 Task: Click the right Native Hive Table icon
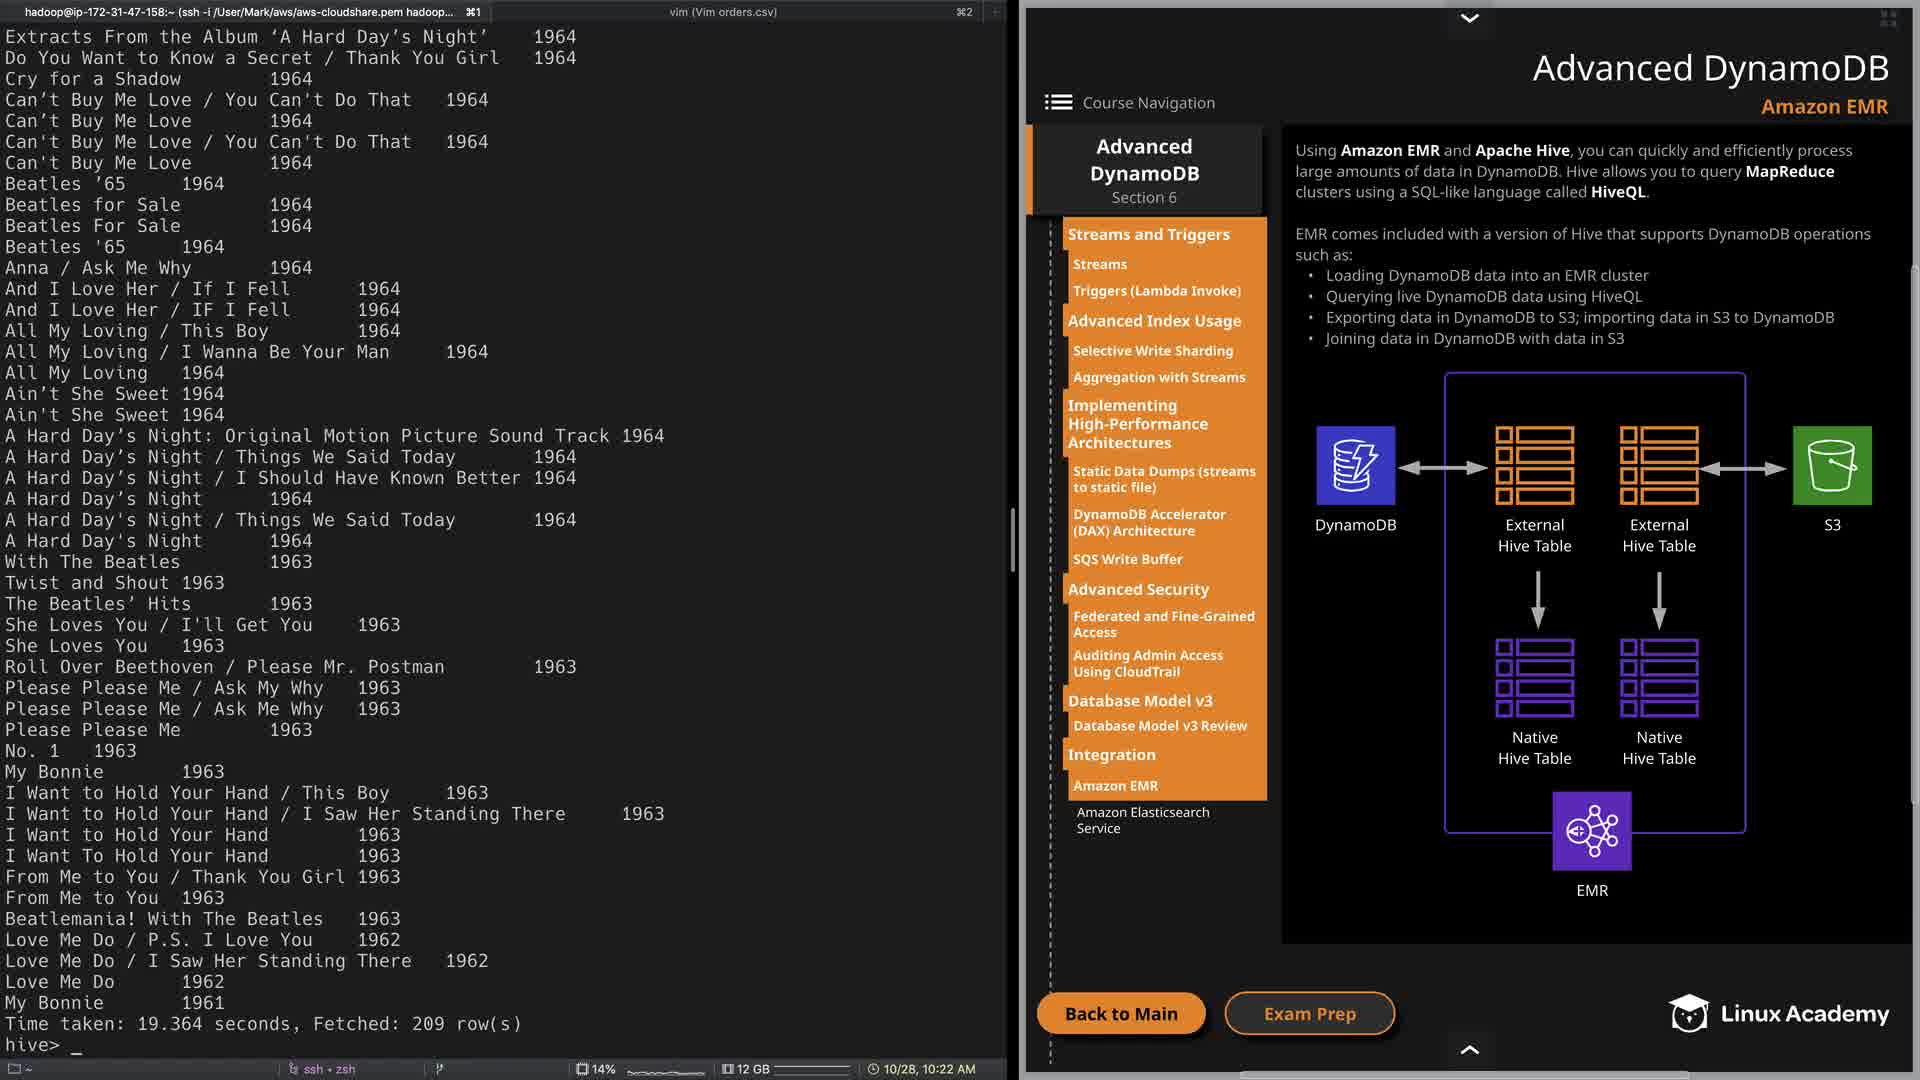point(1658,678)
